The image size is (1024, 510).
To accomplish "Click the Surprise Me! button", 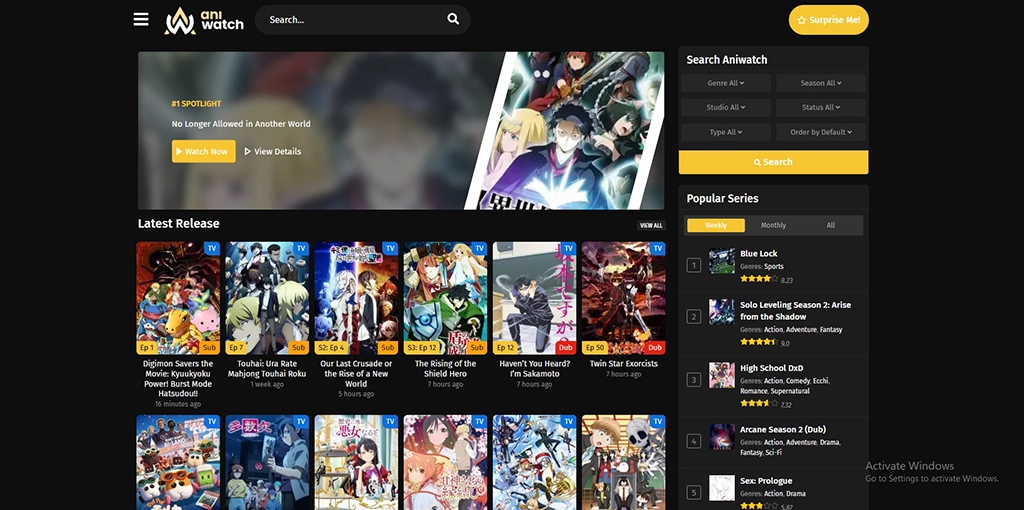I will [x=828, y=20].
